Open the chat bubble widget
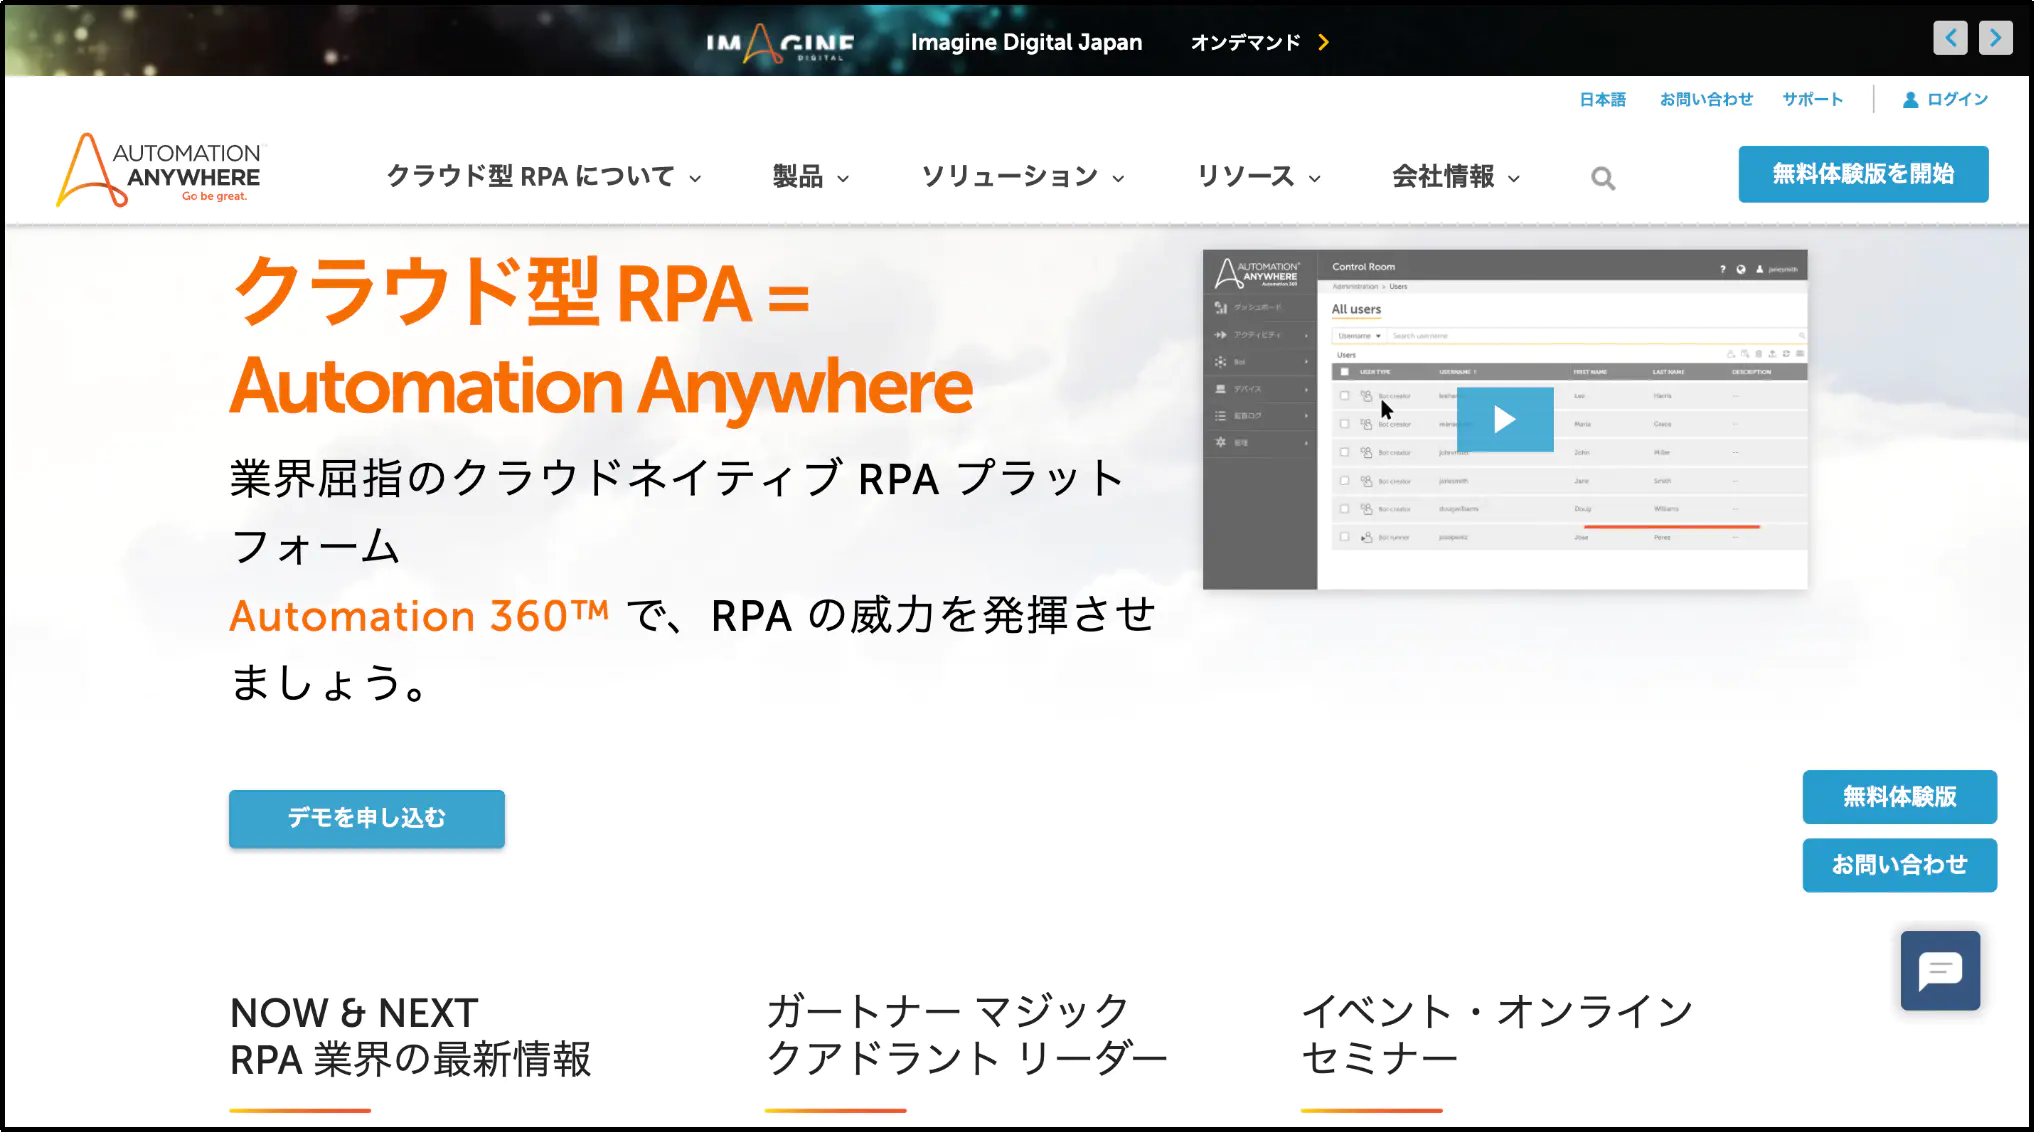2034x1132 pixels. click(1940, 970)
